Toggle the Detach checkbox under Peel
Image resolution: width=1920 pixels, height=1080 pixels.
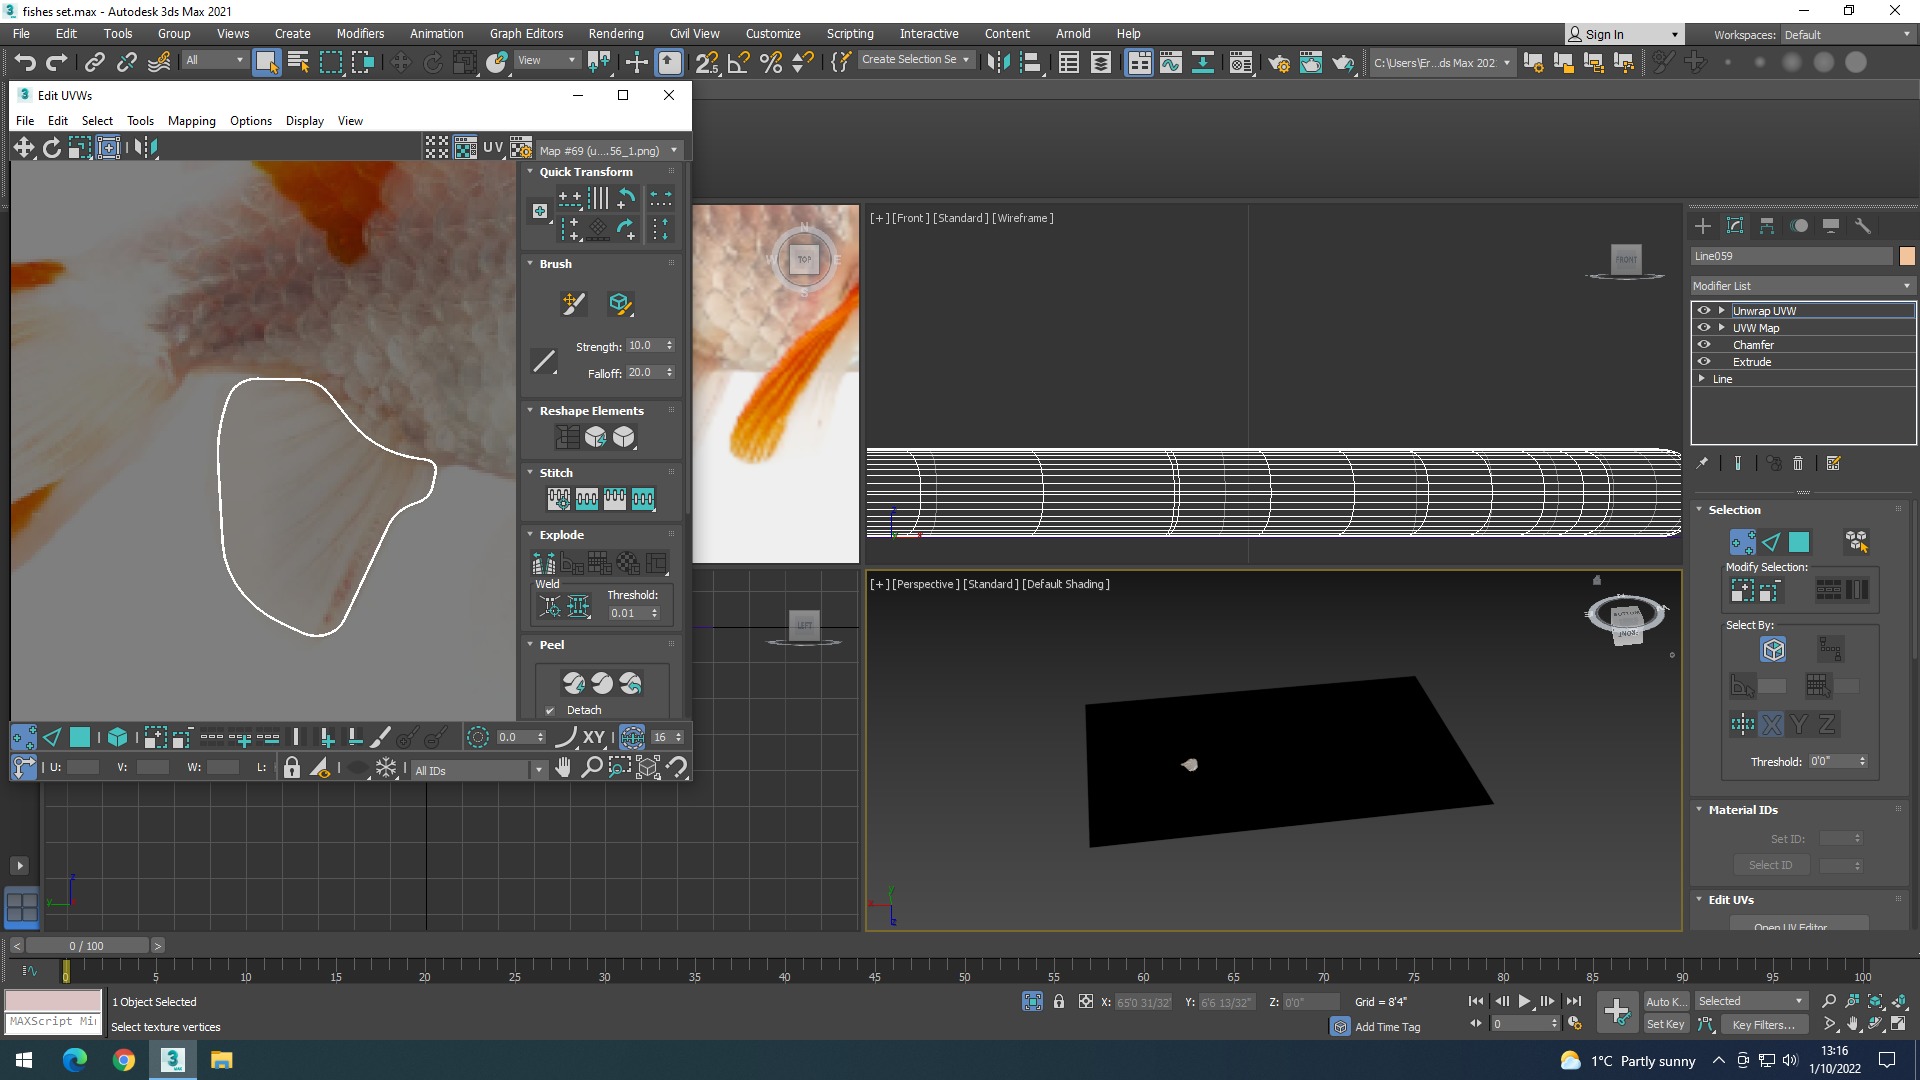click(x=550, y=711)
